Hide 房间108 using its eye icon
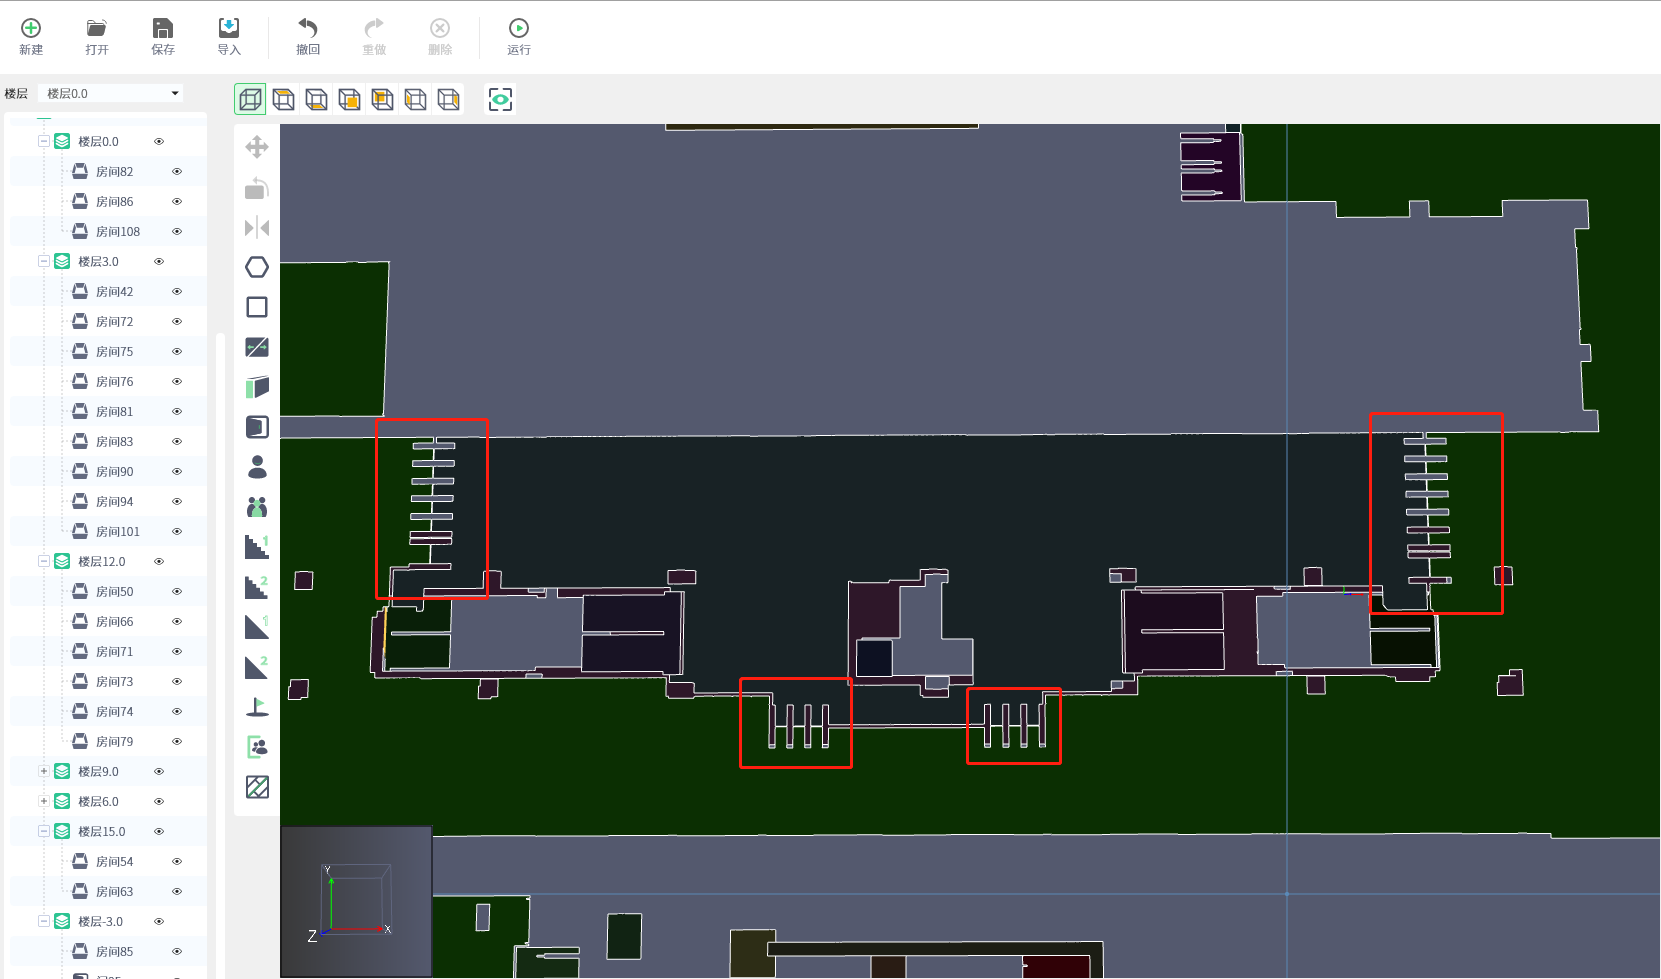The width and height of the screenshot is (1661, 979). pos(177,232)
